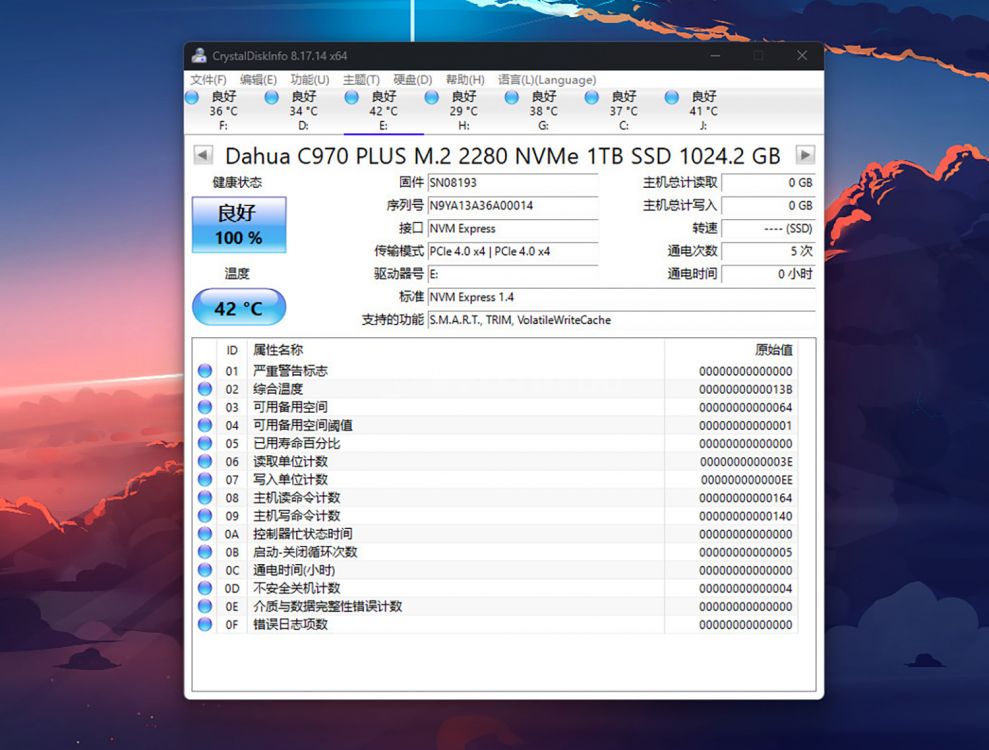The width and height of the screenshot is (989, 750).
Task: Open the 帮助(H) menu
Action: tap(465, 79)
